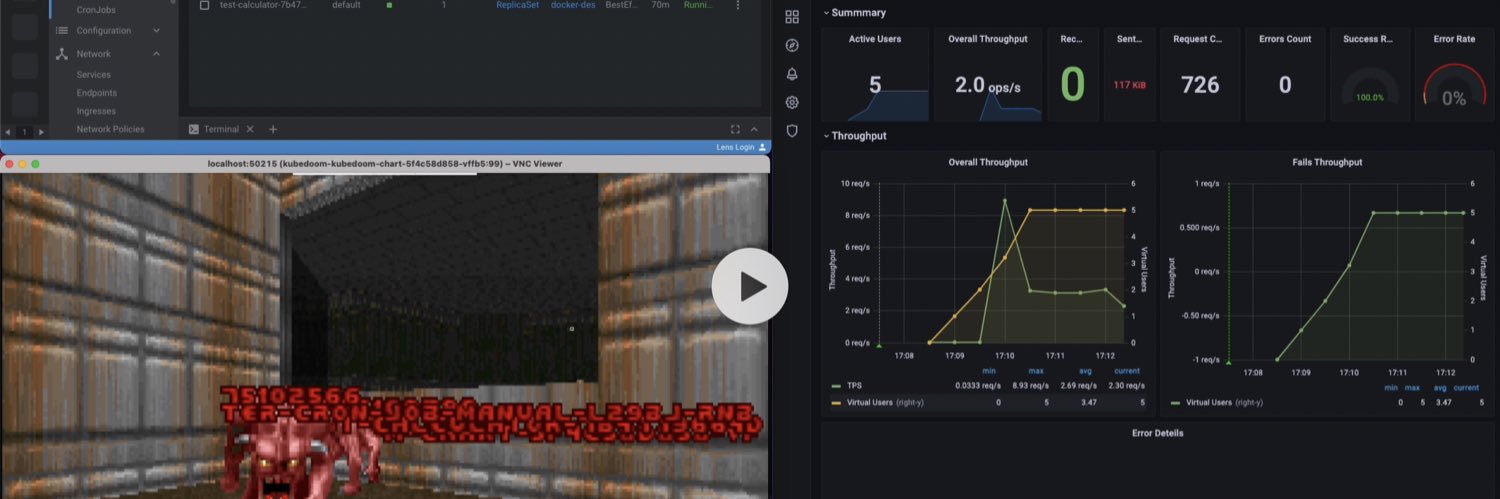This screenshot has height=499, width=1500.
Task: Click the Overall Throughput stat panel title
Action: pyautogui.click(x=987, y=39)
